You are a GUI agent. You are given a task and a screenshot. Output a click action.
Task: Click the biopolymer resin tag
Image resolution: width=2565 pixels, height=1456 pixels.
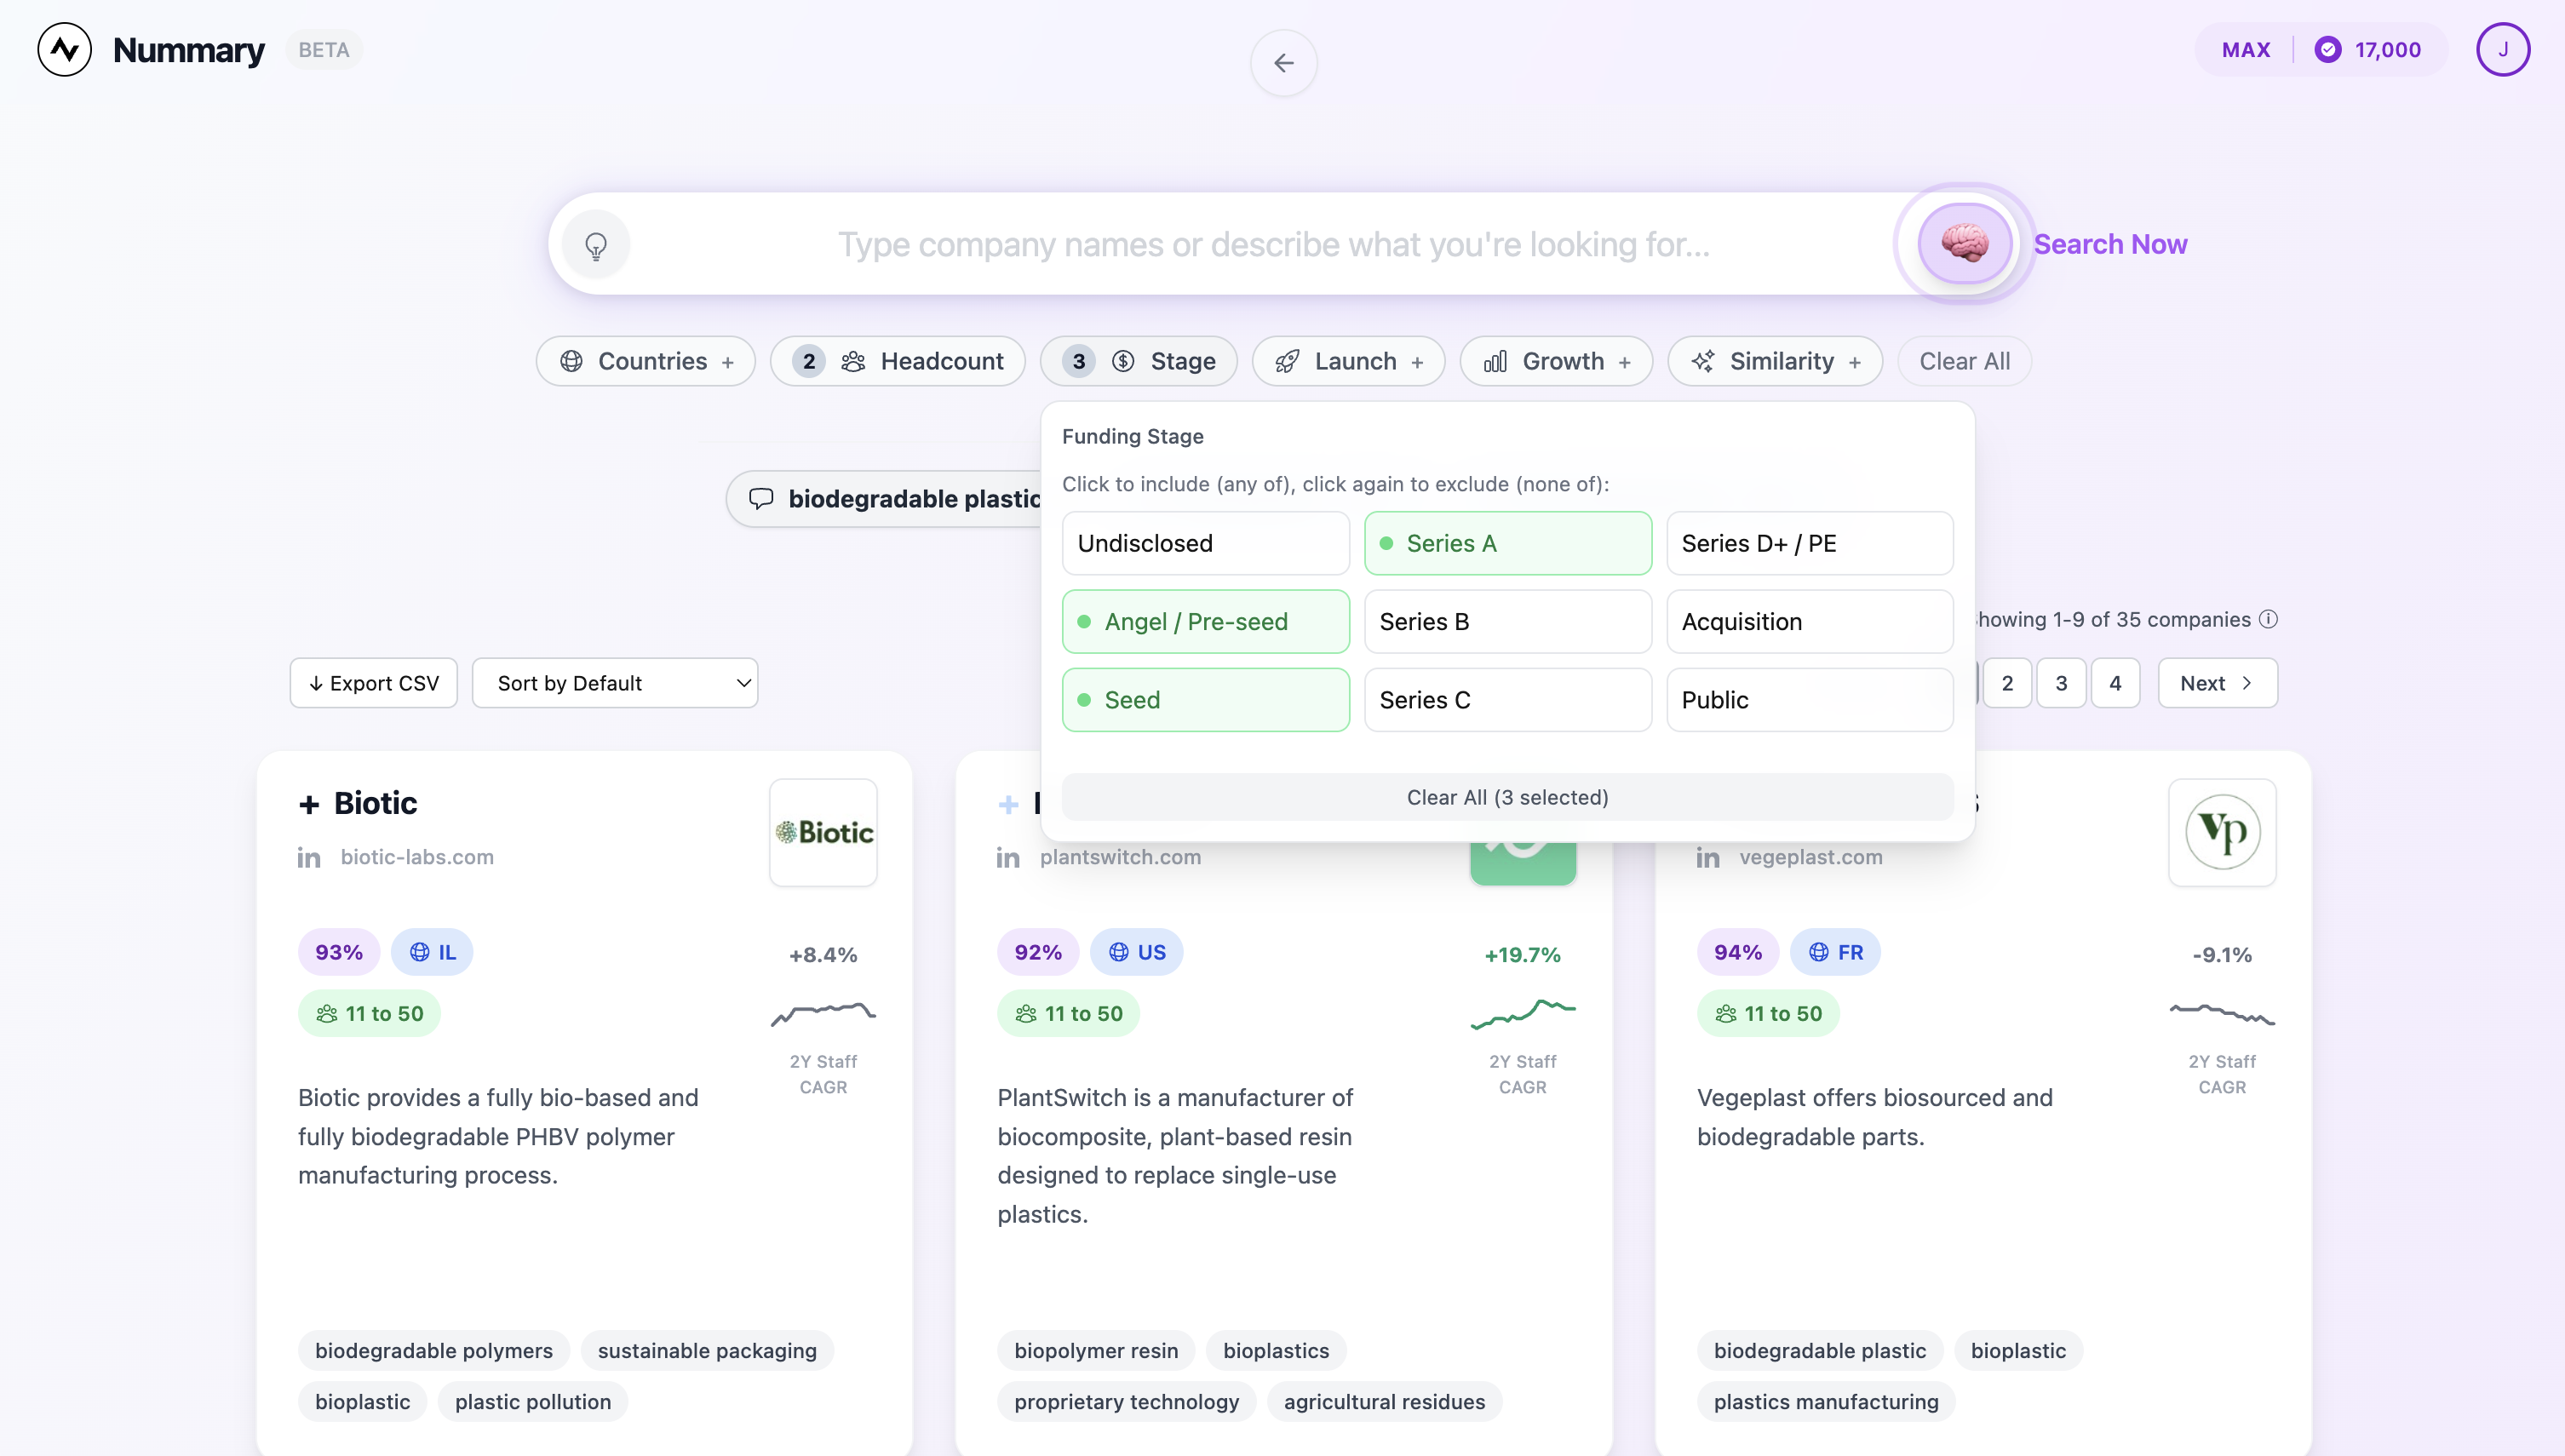[1096, 1350]
